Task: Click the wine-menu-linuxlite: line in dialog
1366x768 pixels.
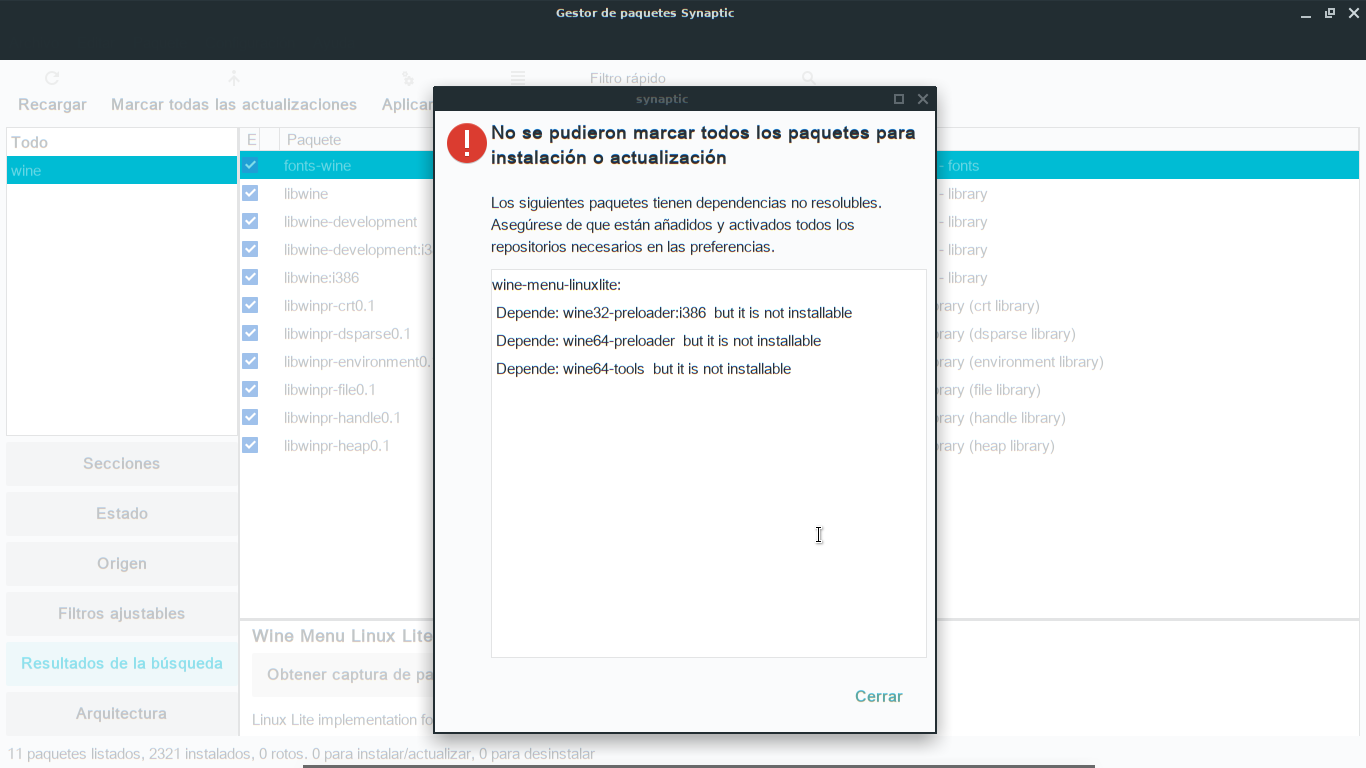Action: point(557,285)
